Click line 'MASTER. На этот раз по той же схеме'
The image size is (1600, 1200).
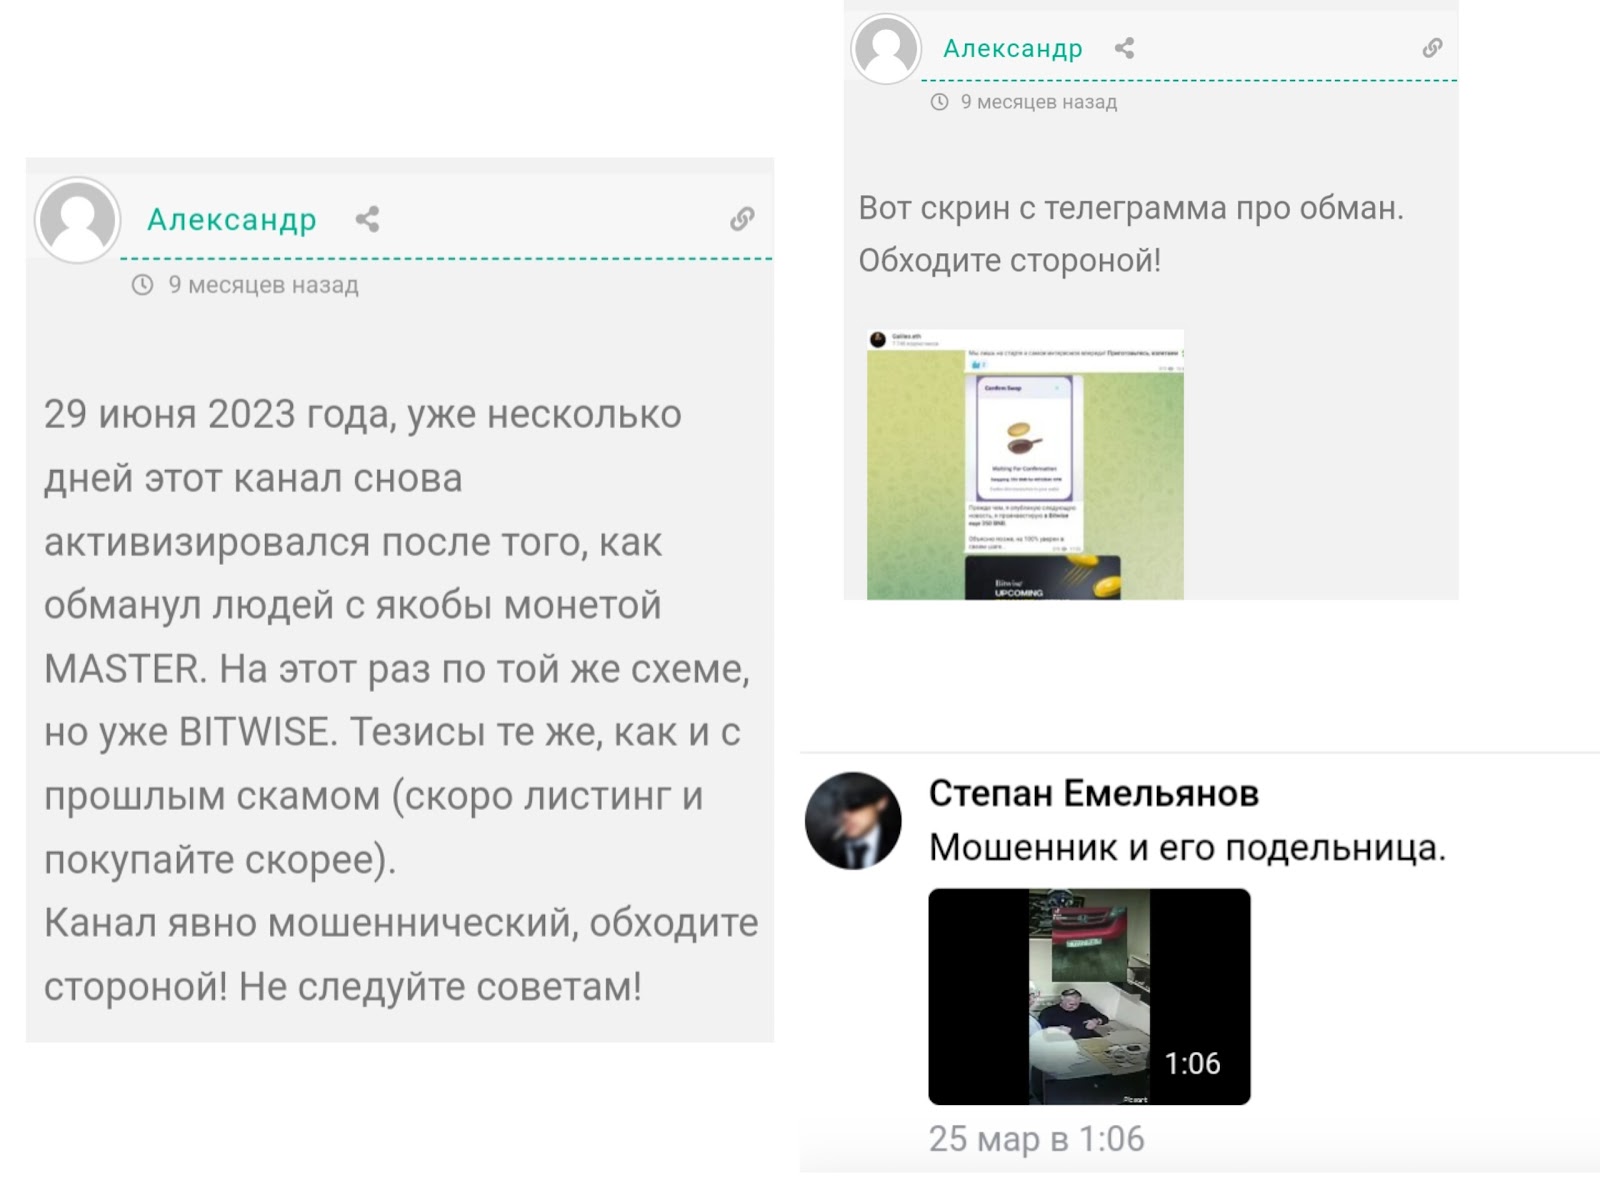397,669
